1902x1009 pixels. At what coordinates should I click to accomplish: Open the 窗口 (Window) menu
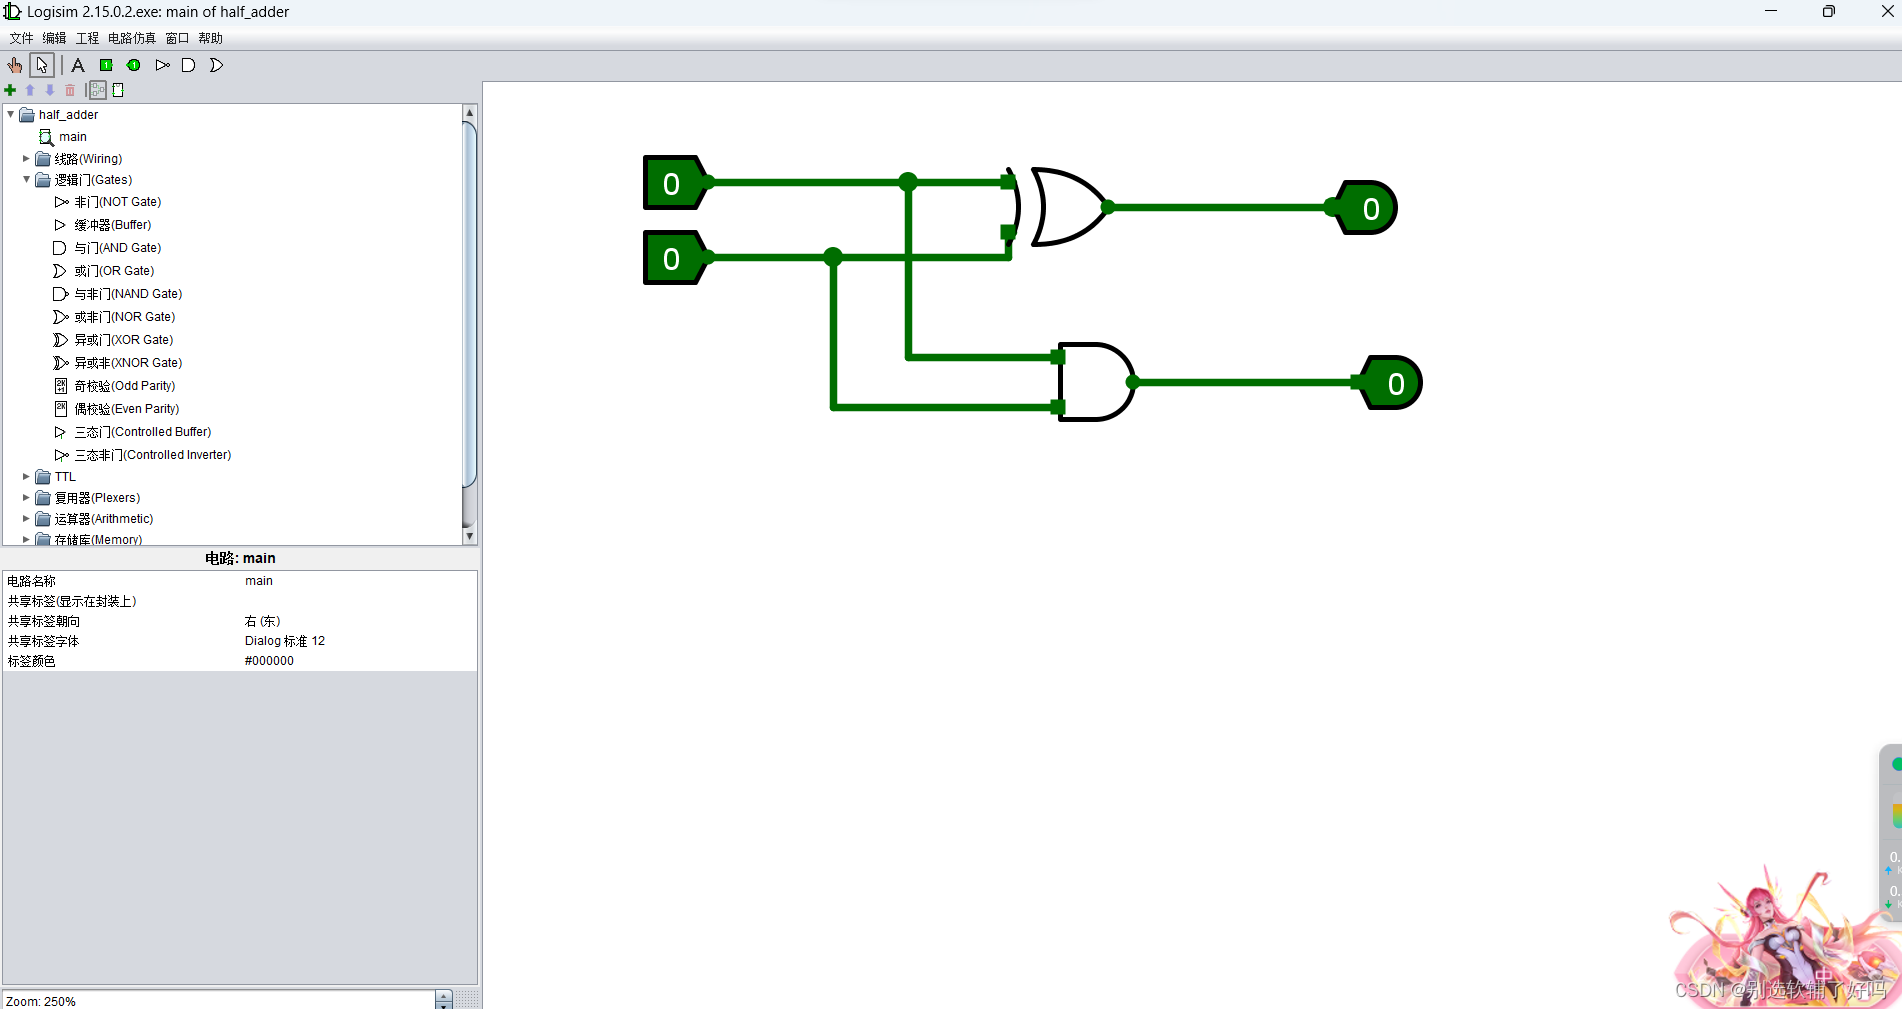177,38
